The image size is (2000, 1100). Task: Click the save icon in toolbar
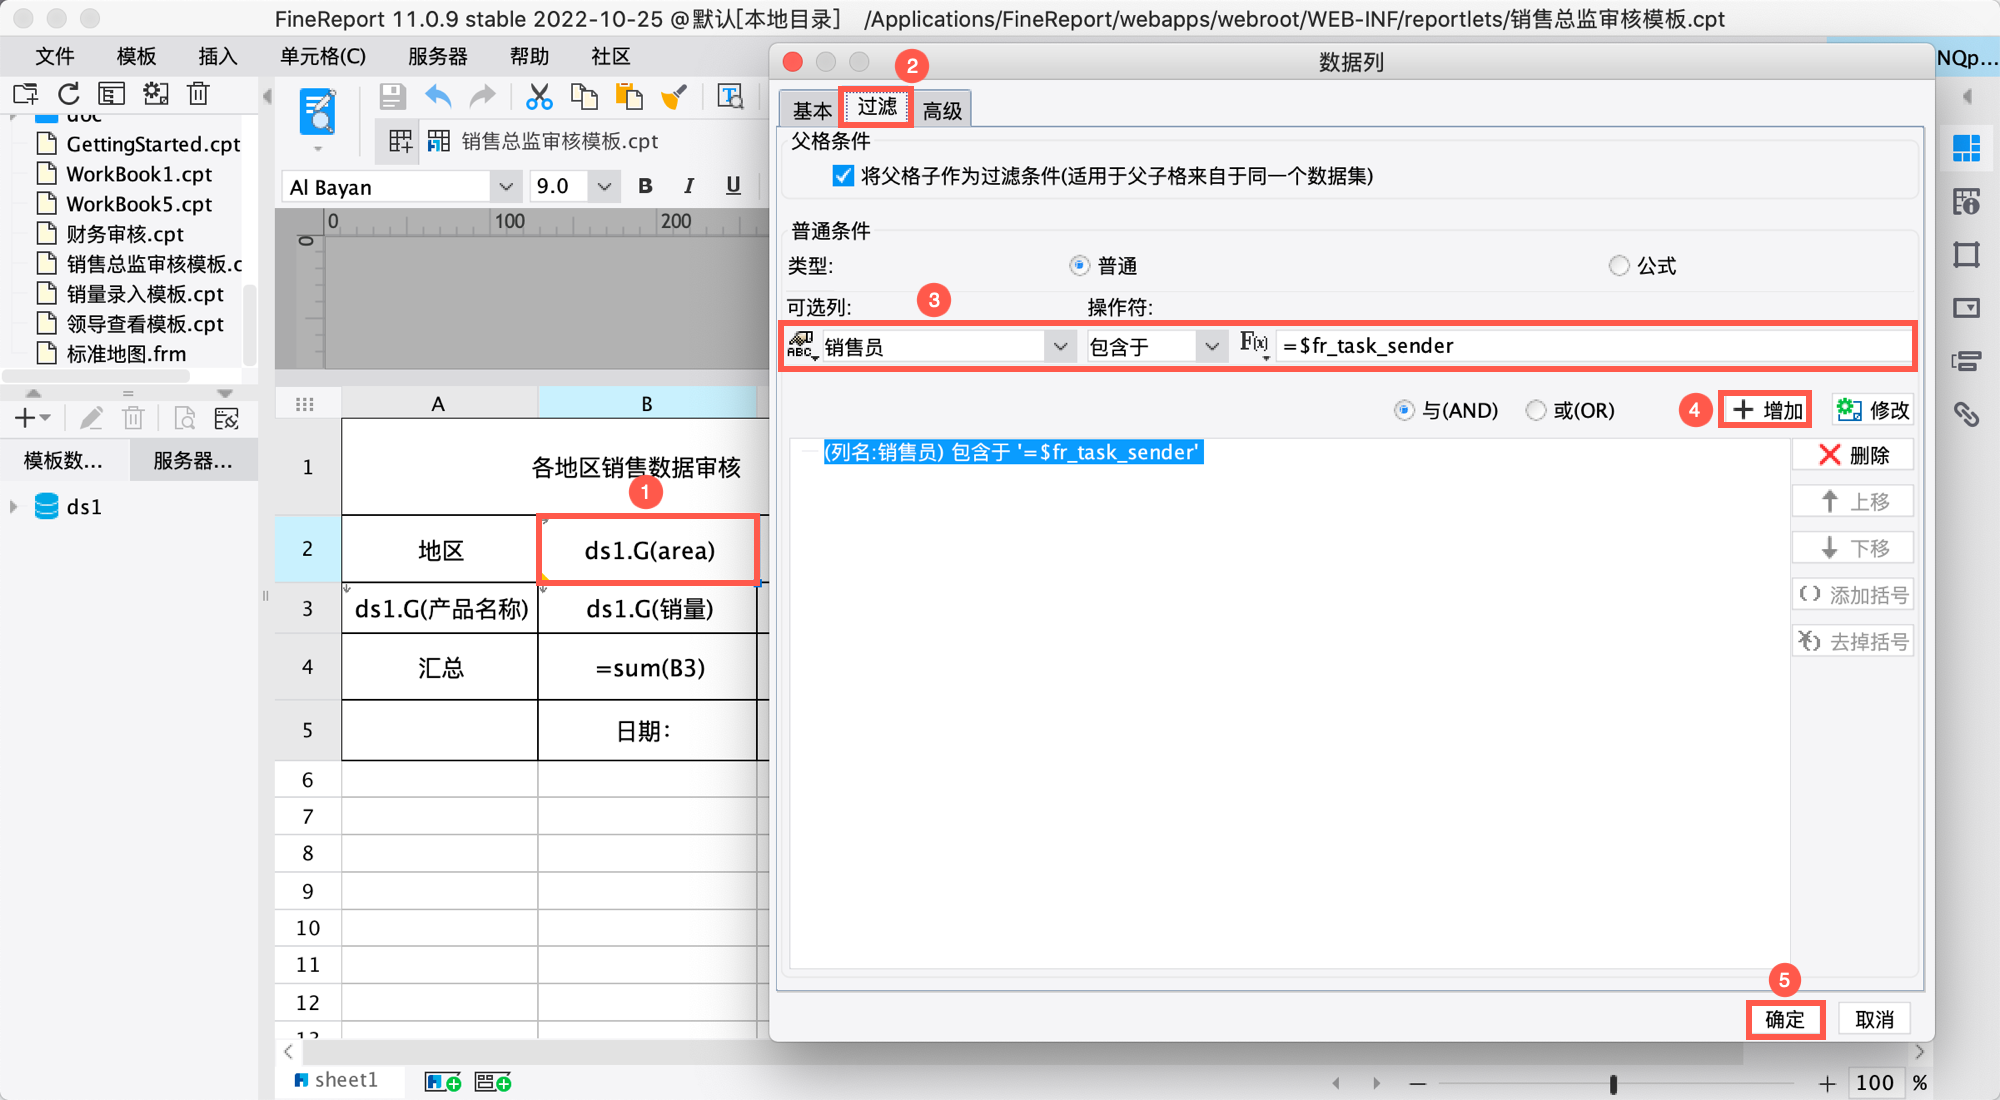(x=392, y=97)
